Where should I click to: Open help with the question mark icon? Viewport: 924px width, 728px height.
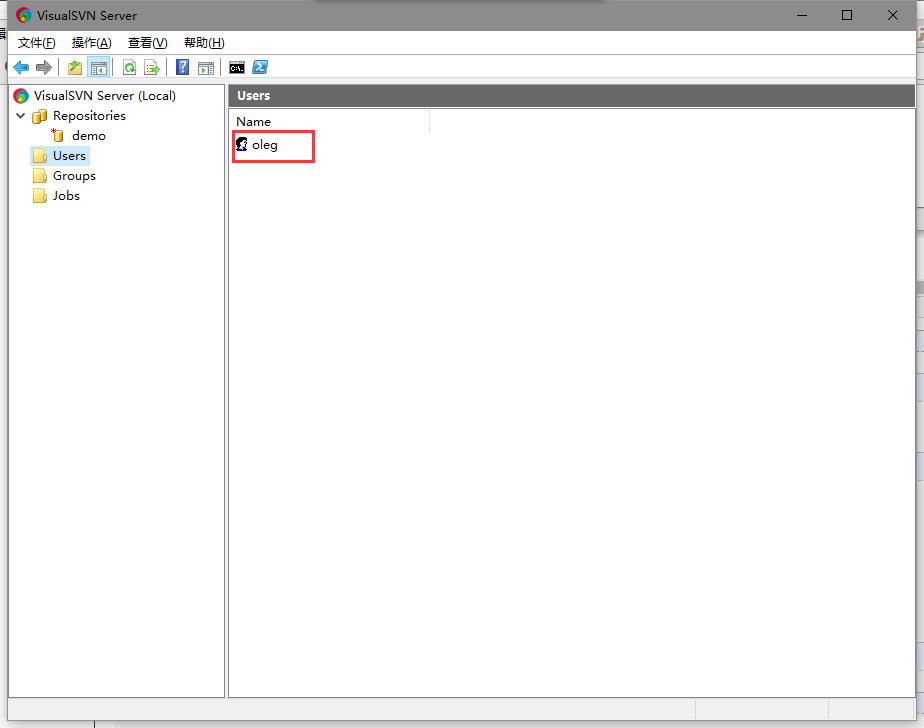point(183,68)
